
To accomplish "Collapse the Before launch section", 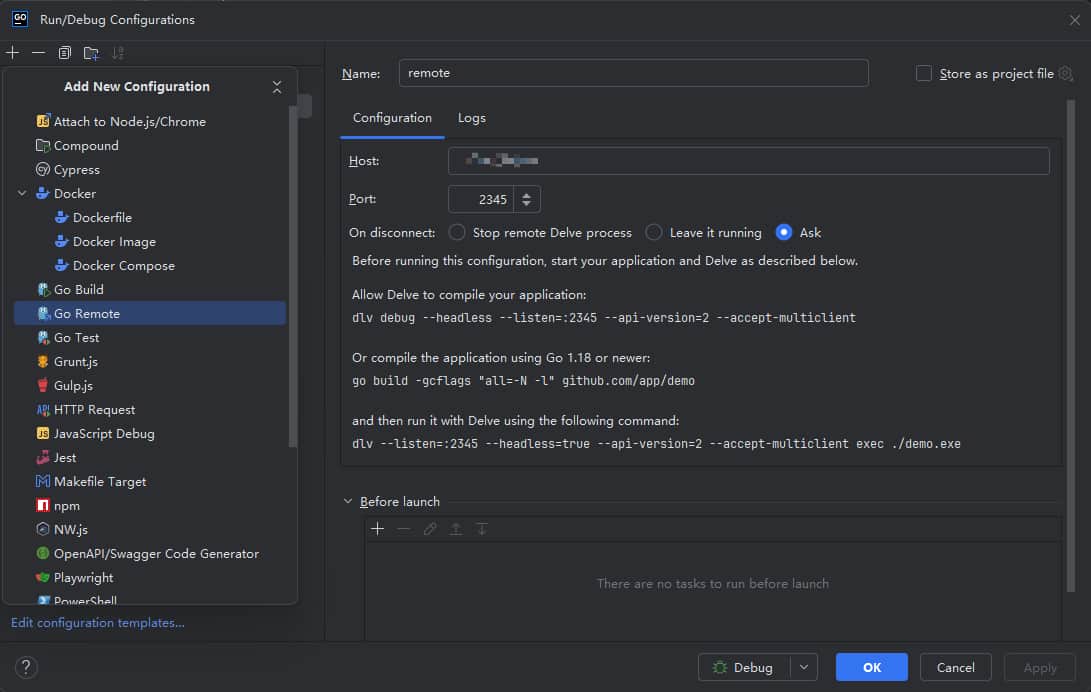I will pyautogui.click(x=348, y=501).
